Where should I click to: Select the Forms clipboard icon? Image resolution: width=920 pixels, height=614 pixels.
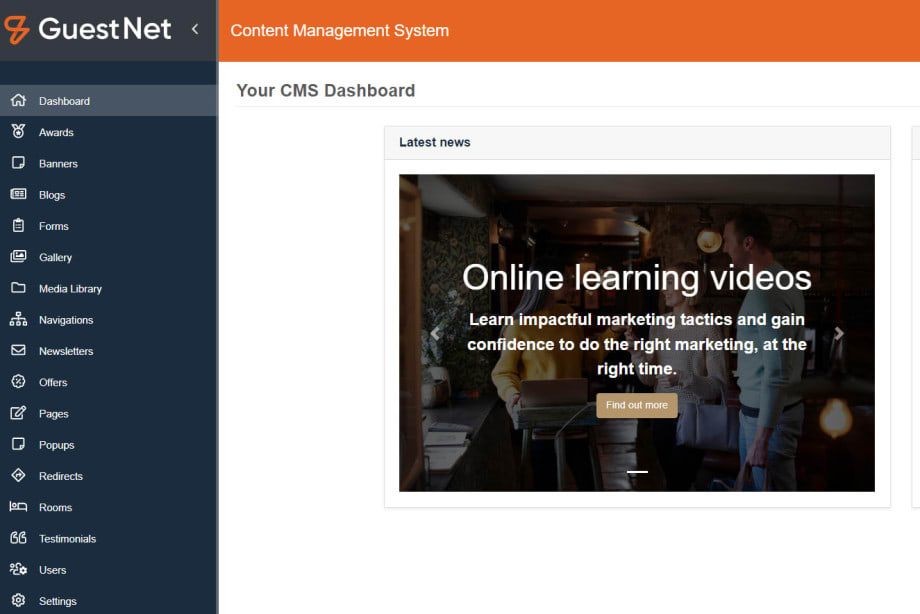point(20,225)
